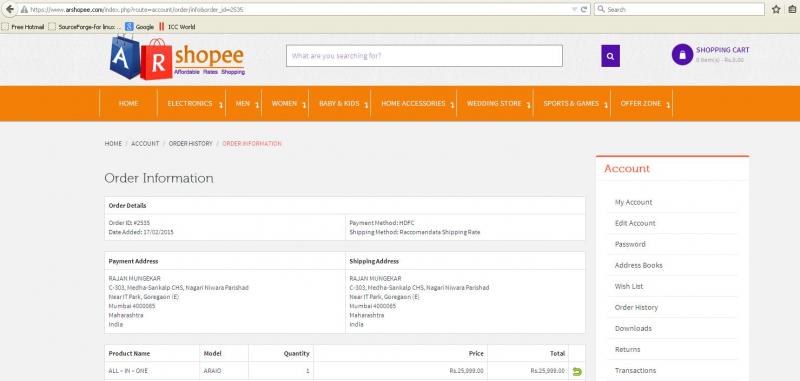The height and width of the screenshot is (381, 800).
Task: Go to Order History breadcrumb
Action: coord(190,144)
